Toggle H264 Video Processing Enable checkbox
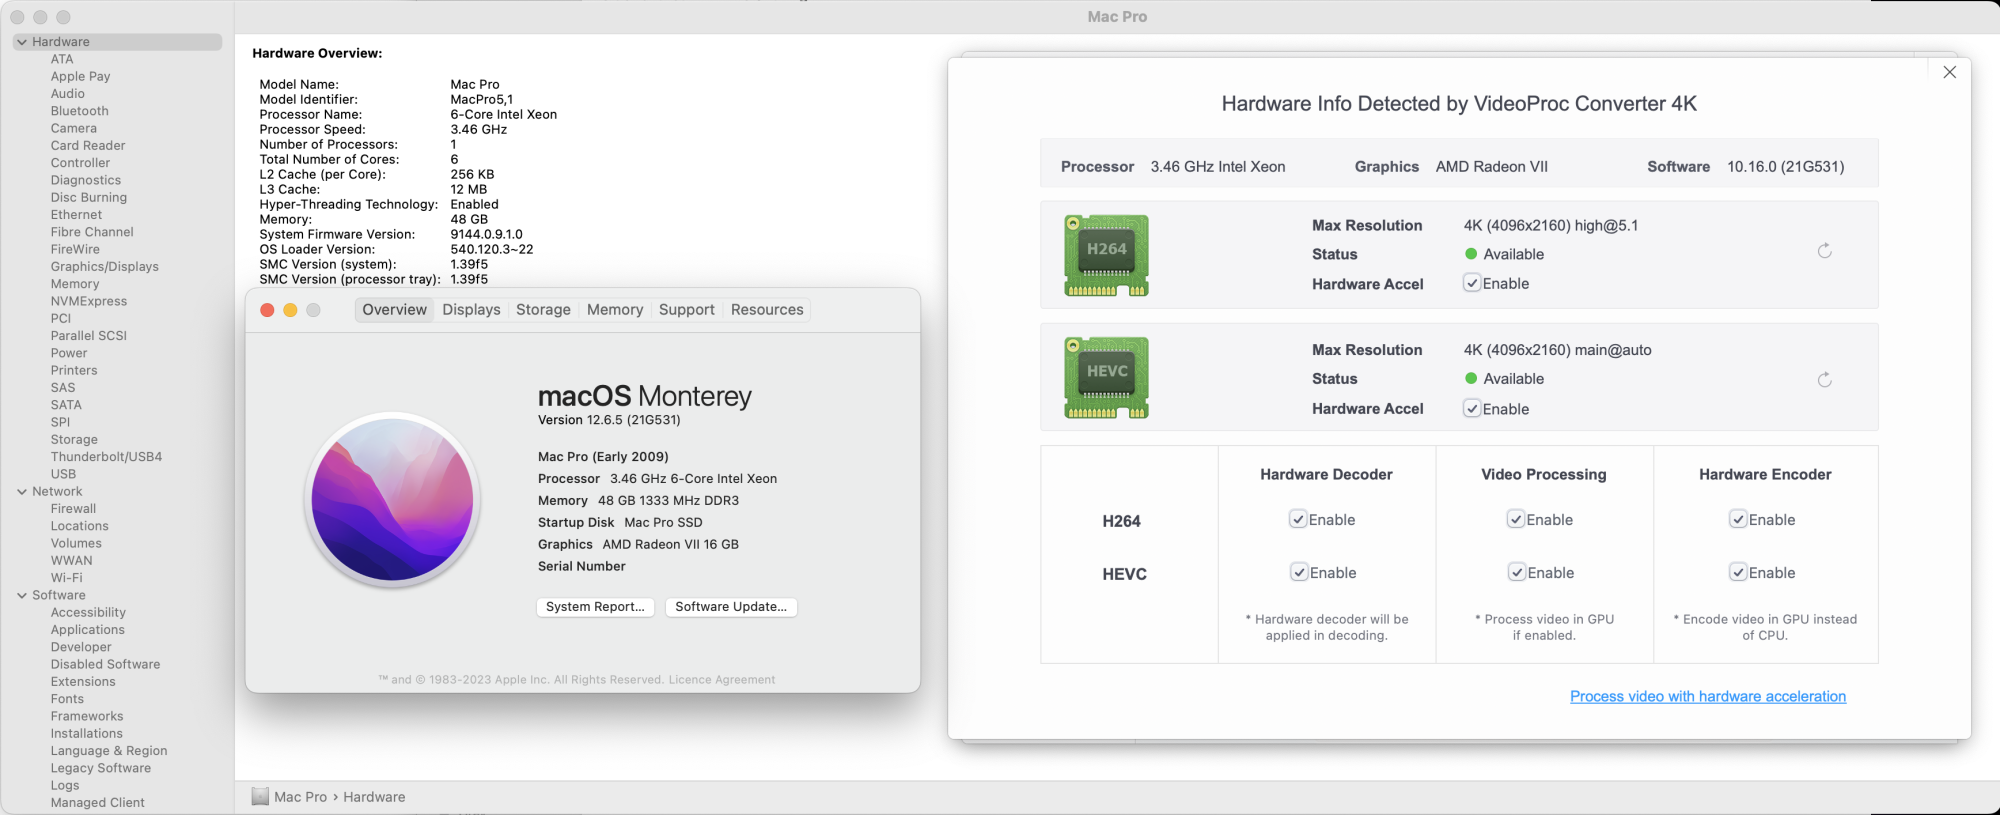Screen dimensions: 2000x815 [1516, 519]
